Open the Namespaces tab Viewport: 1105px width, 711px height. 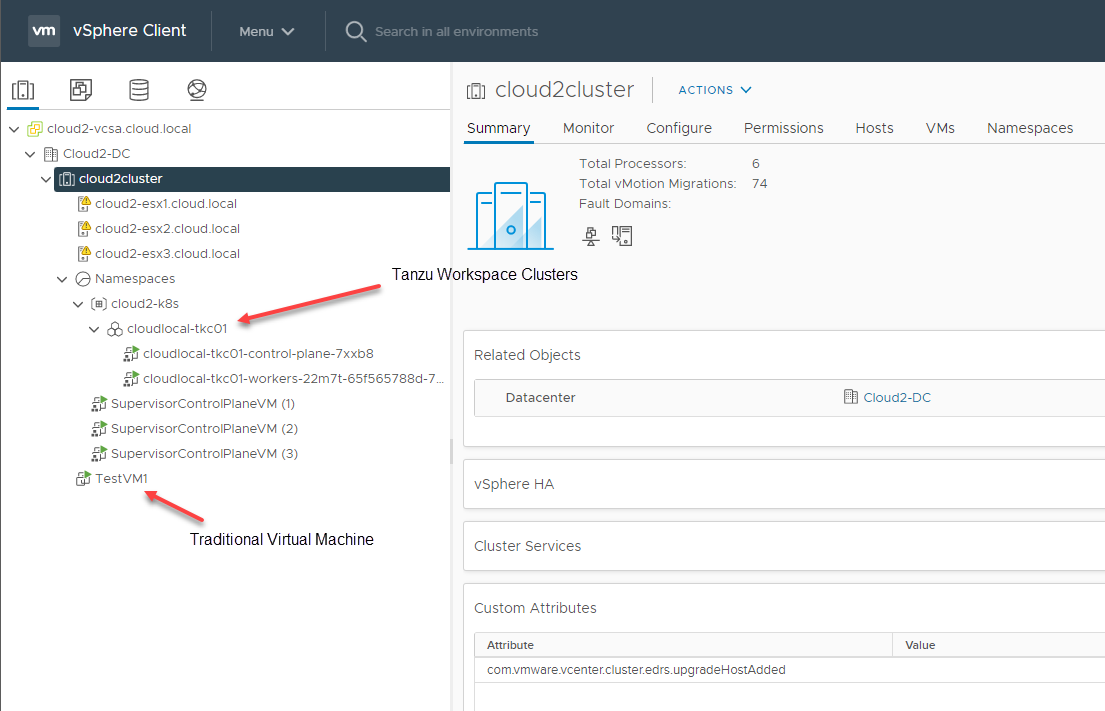click(1030, 128)
